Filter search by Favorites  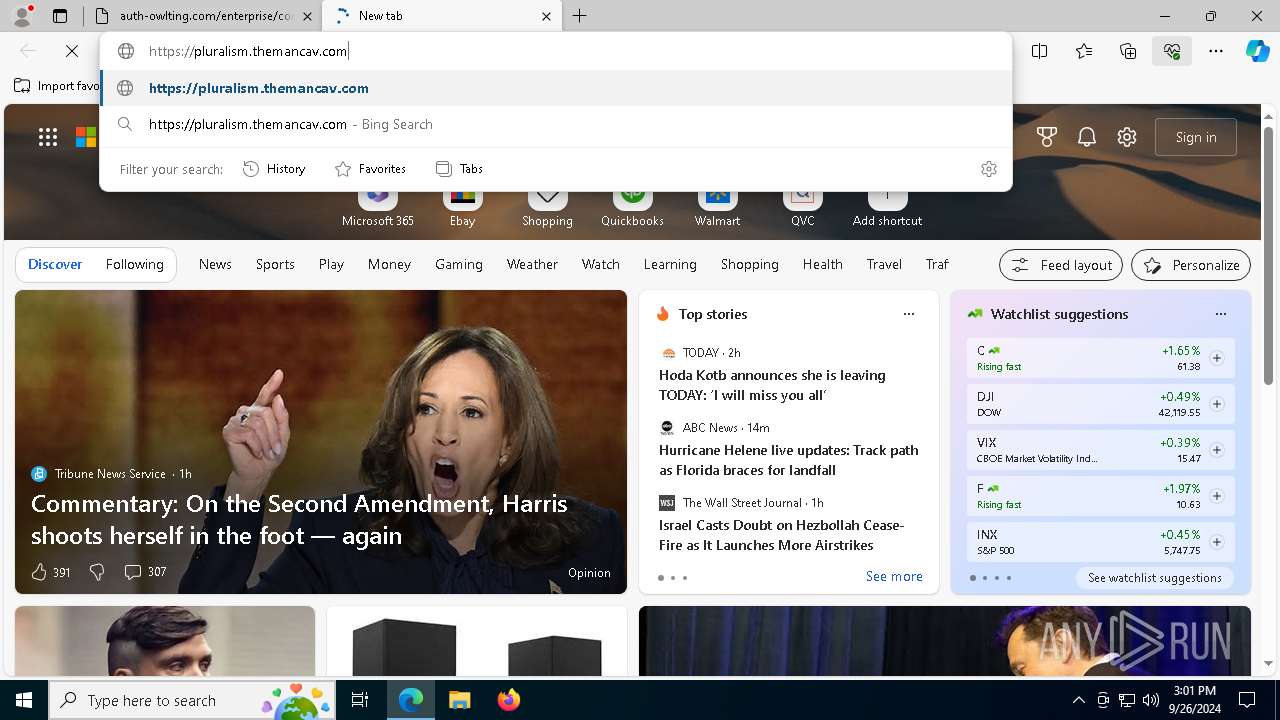click(370, 169)
